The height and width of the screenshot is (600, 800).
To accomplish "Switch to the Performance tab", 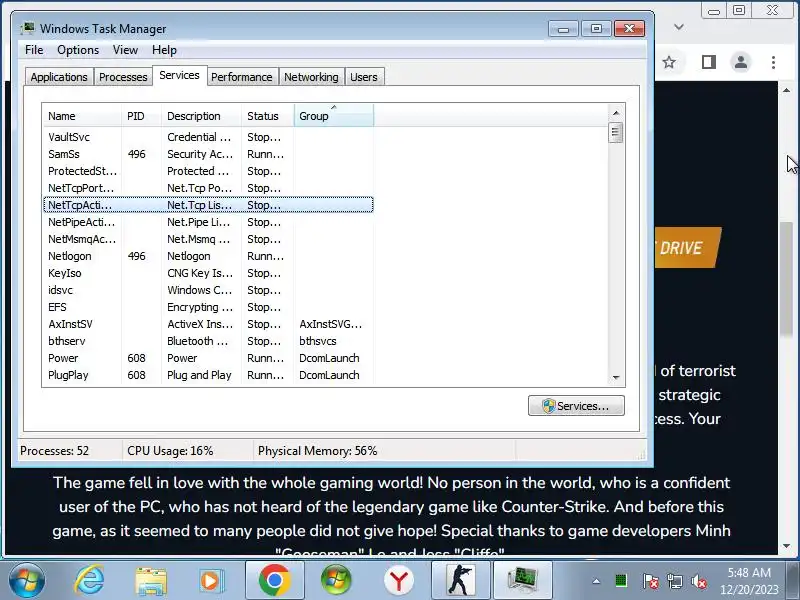I will coord(242,77).
